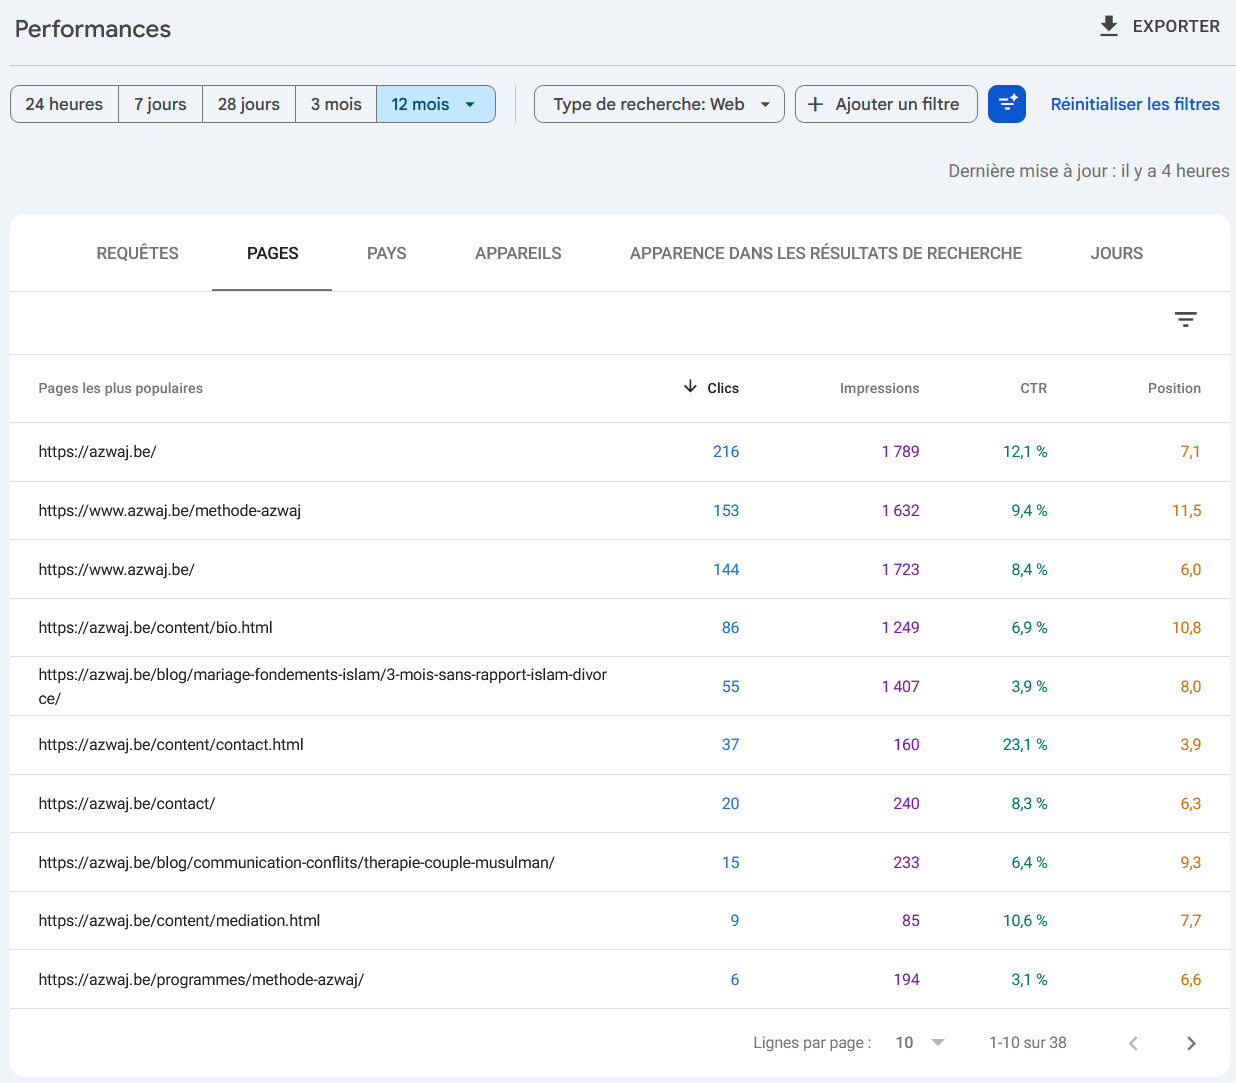
Task: Open the table filter rows icon
Action: coord(1185,320)
